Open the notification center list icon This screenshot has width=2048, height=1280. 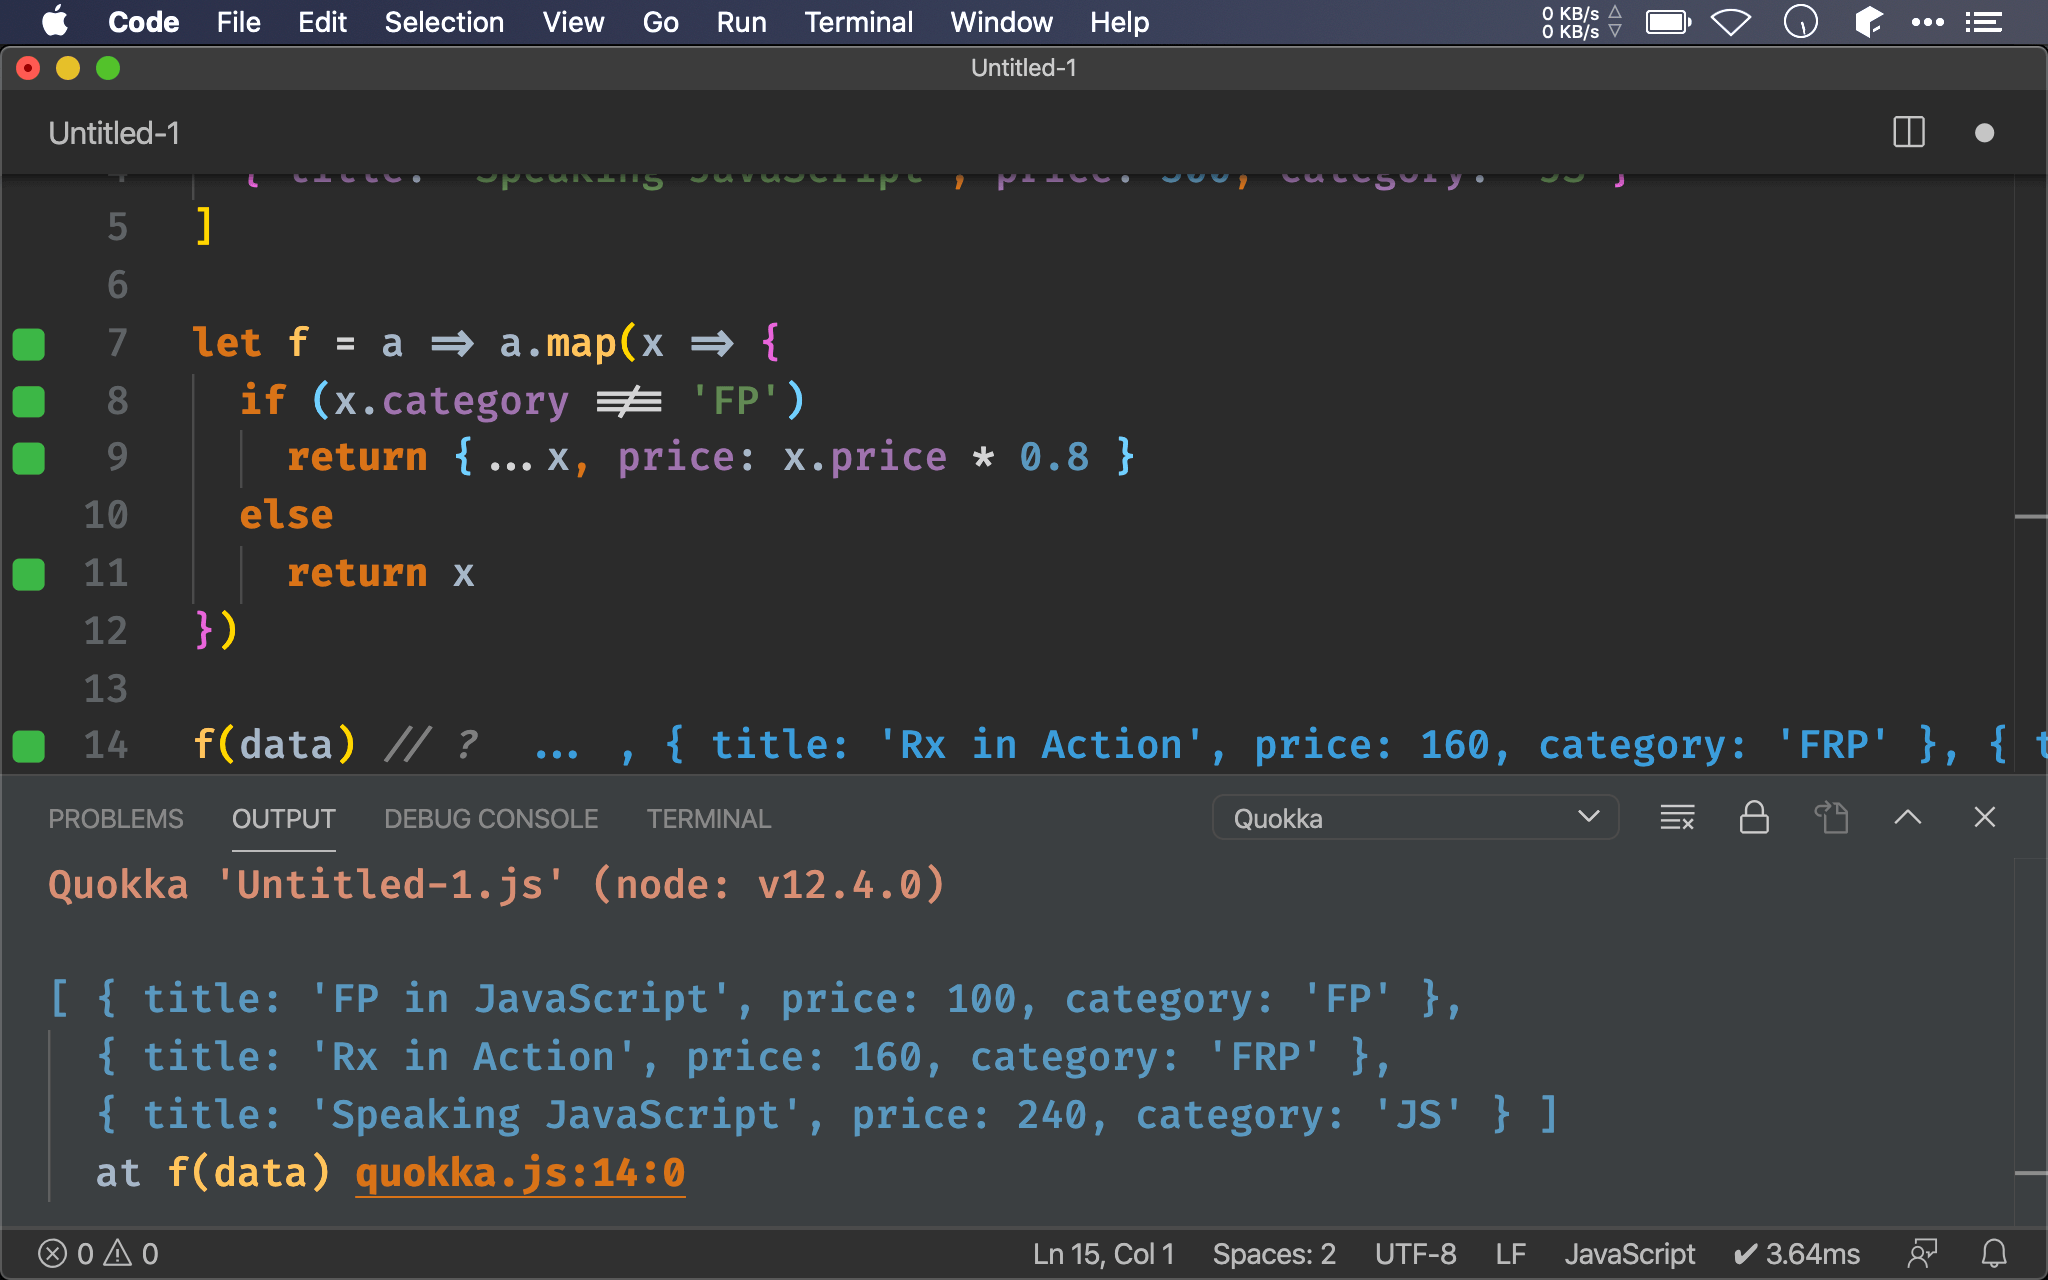pyautogui.click(x=1983, y=22)
